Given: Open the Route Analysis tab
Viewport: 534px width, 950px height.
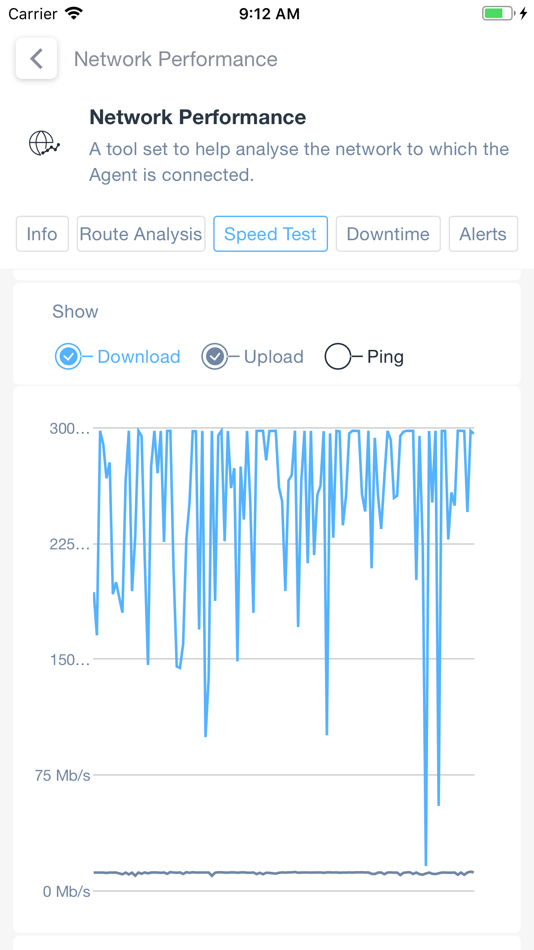Looking at the screenshot, I should [x=141, y=234].
